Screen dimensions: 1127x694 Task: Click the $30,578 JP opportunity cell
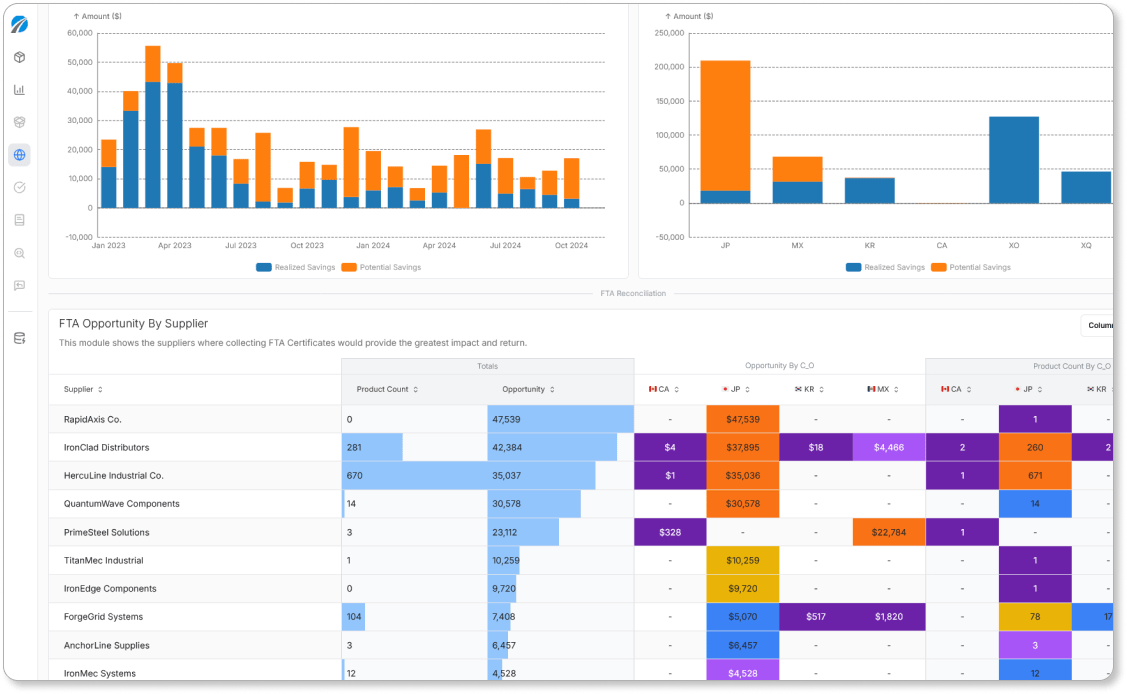point(742,504)
